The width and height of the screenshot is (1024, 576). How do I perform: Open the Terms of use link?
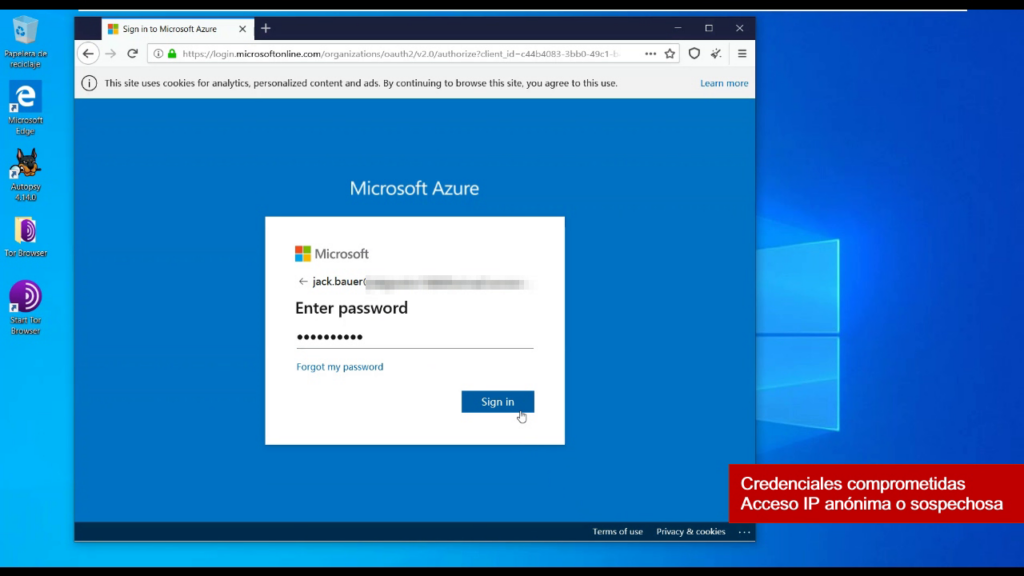618,532
